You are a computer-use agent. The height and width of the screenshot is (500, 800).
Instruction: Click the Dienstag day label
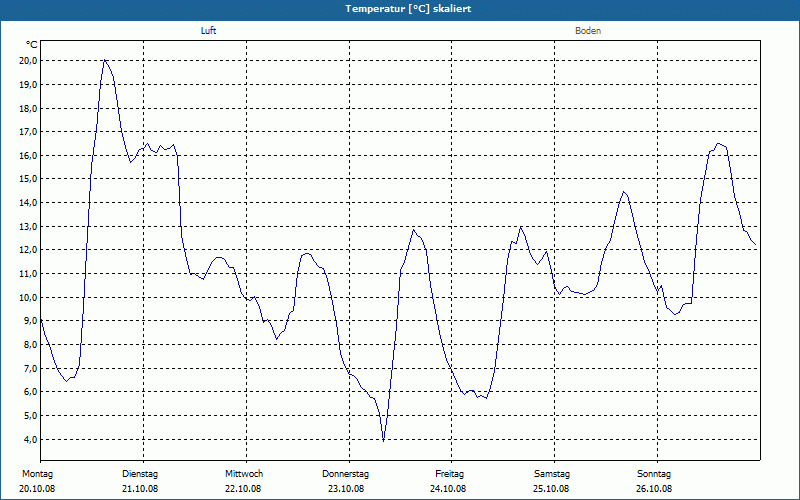140,474
